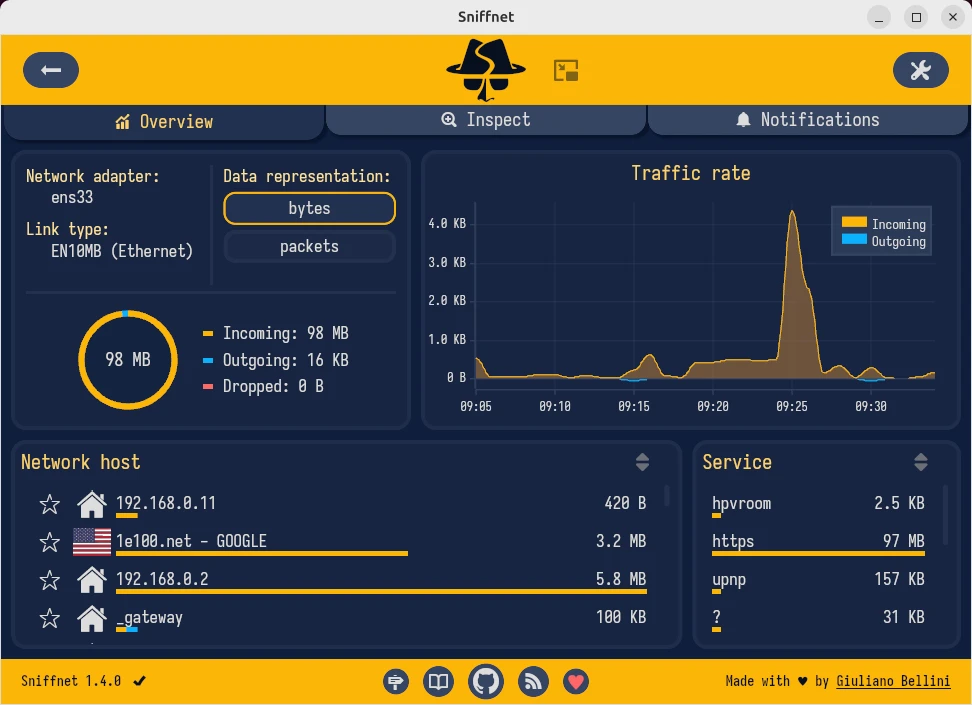Select host entry 192.168.0.11

pos(381,504)
